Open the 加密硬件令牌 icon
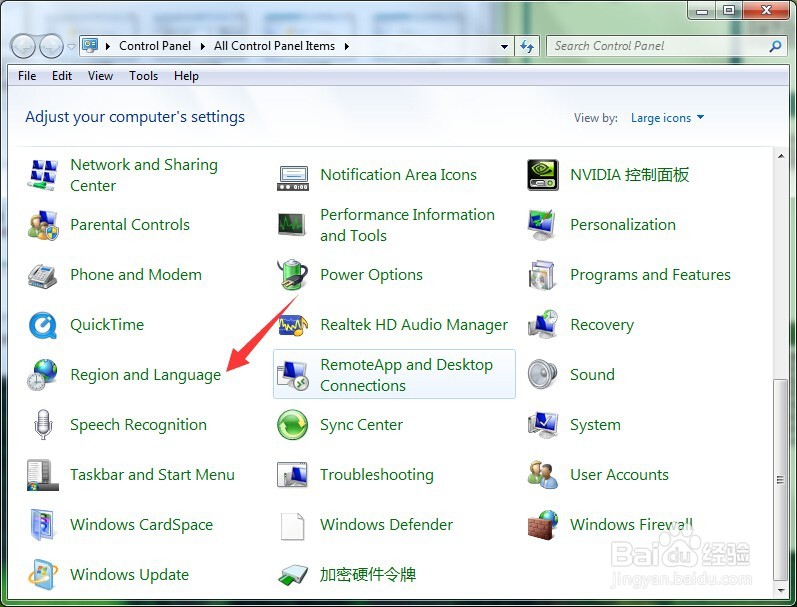 click(293, 575)
